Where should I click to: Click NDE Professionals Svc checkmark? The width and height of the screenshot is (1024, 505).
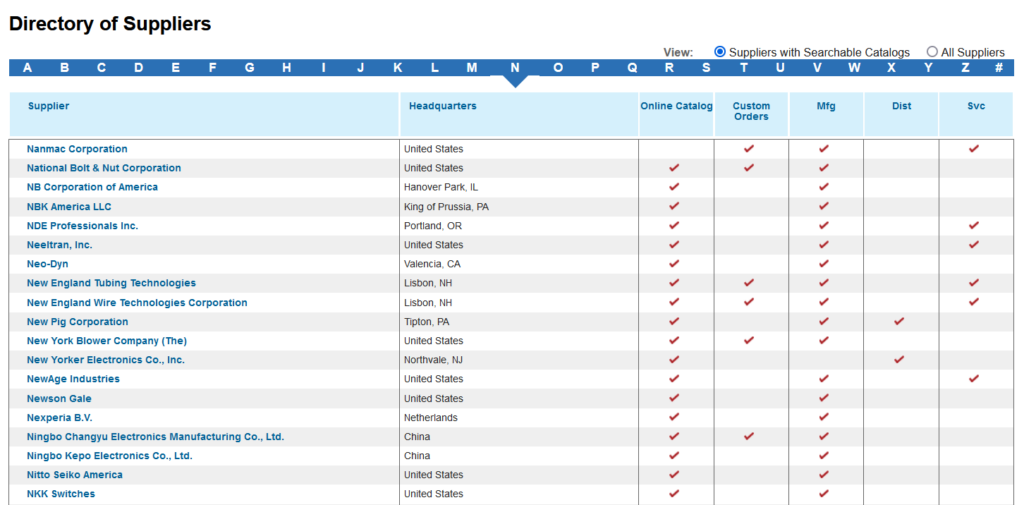pos(974,225)
